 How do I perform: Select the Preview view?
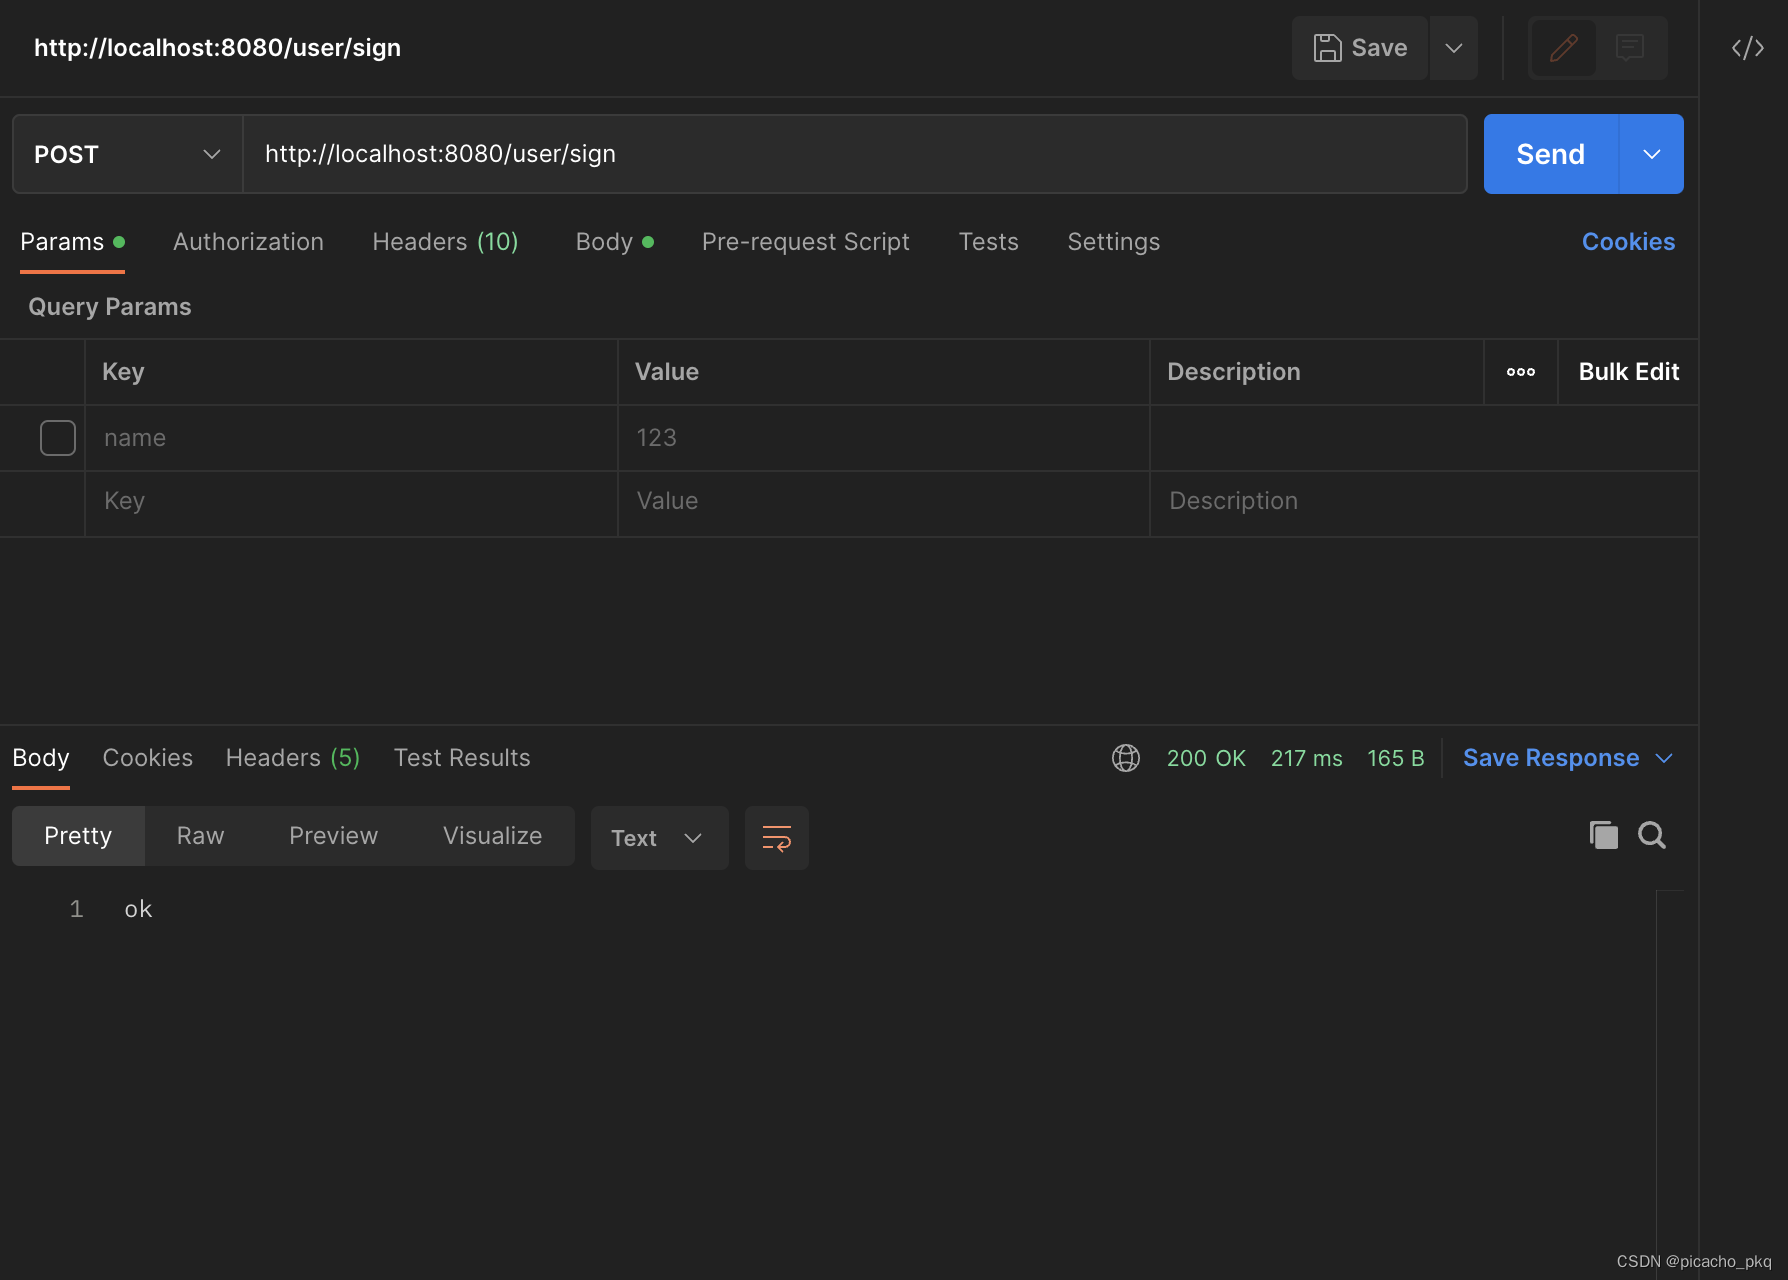click(333, 836)
